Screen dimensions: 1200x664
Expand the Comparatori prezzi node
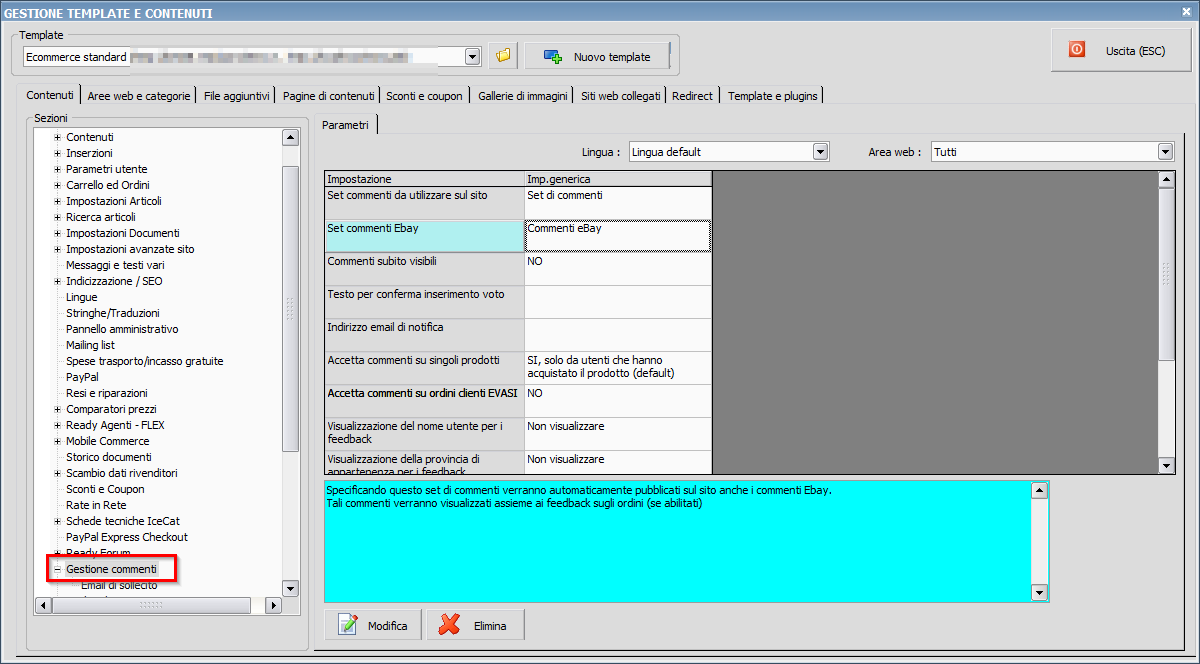(58, 409)
